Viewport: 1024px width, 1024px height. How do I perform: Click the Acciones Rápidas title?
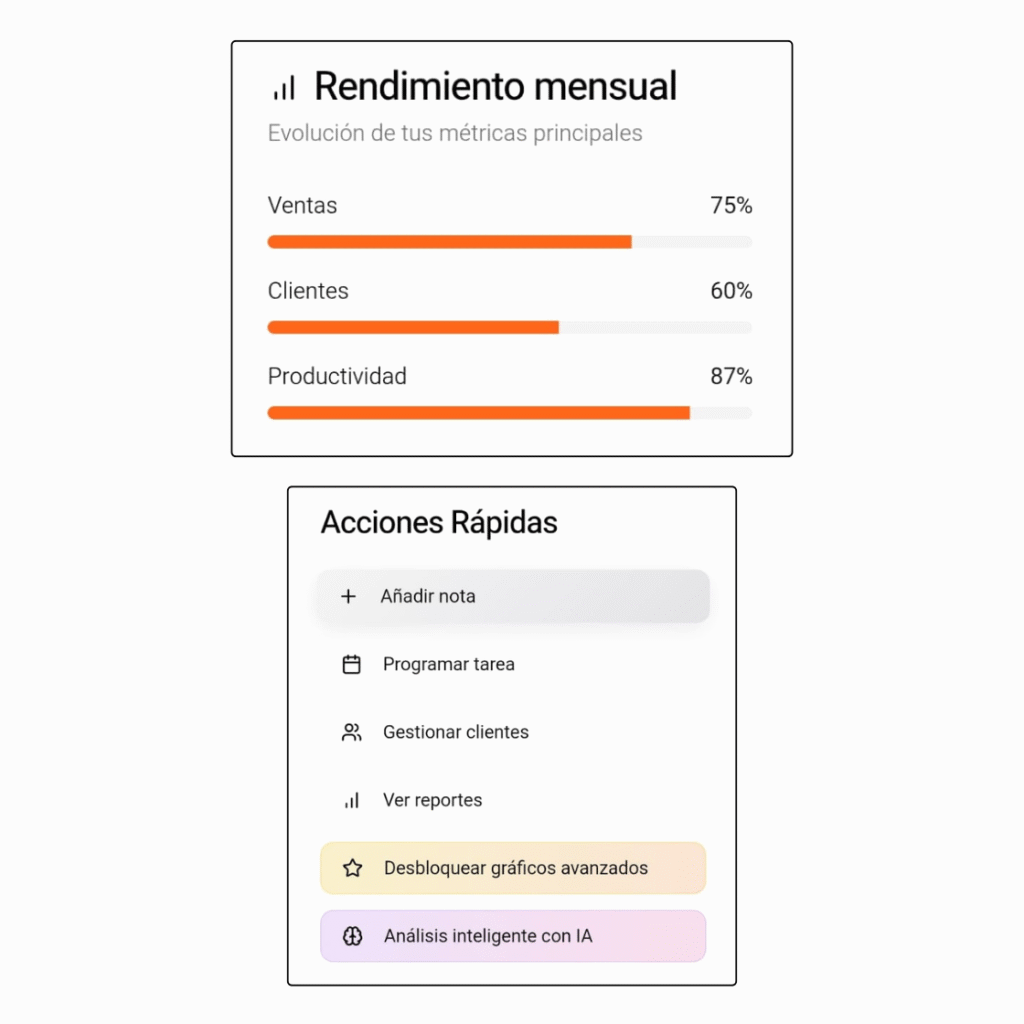pos(439,523)
